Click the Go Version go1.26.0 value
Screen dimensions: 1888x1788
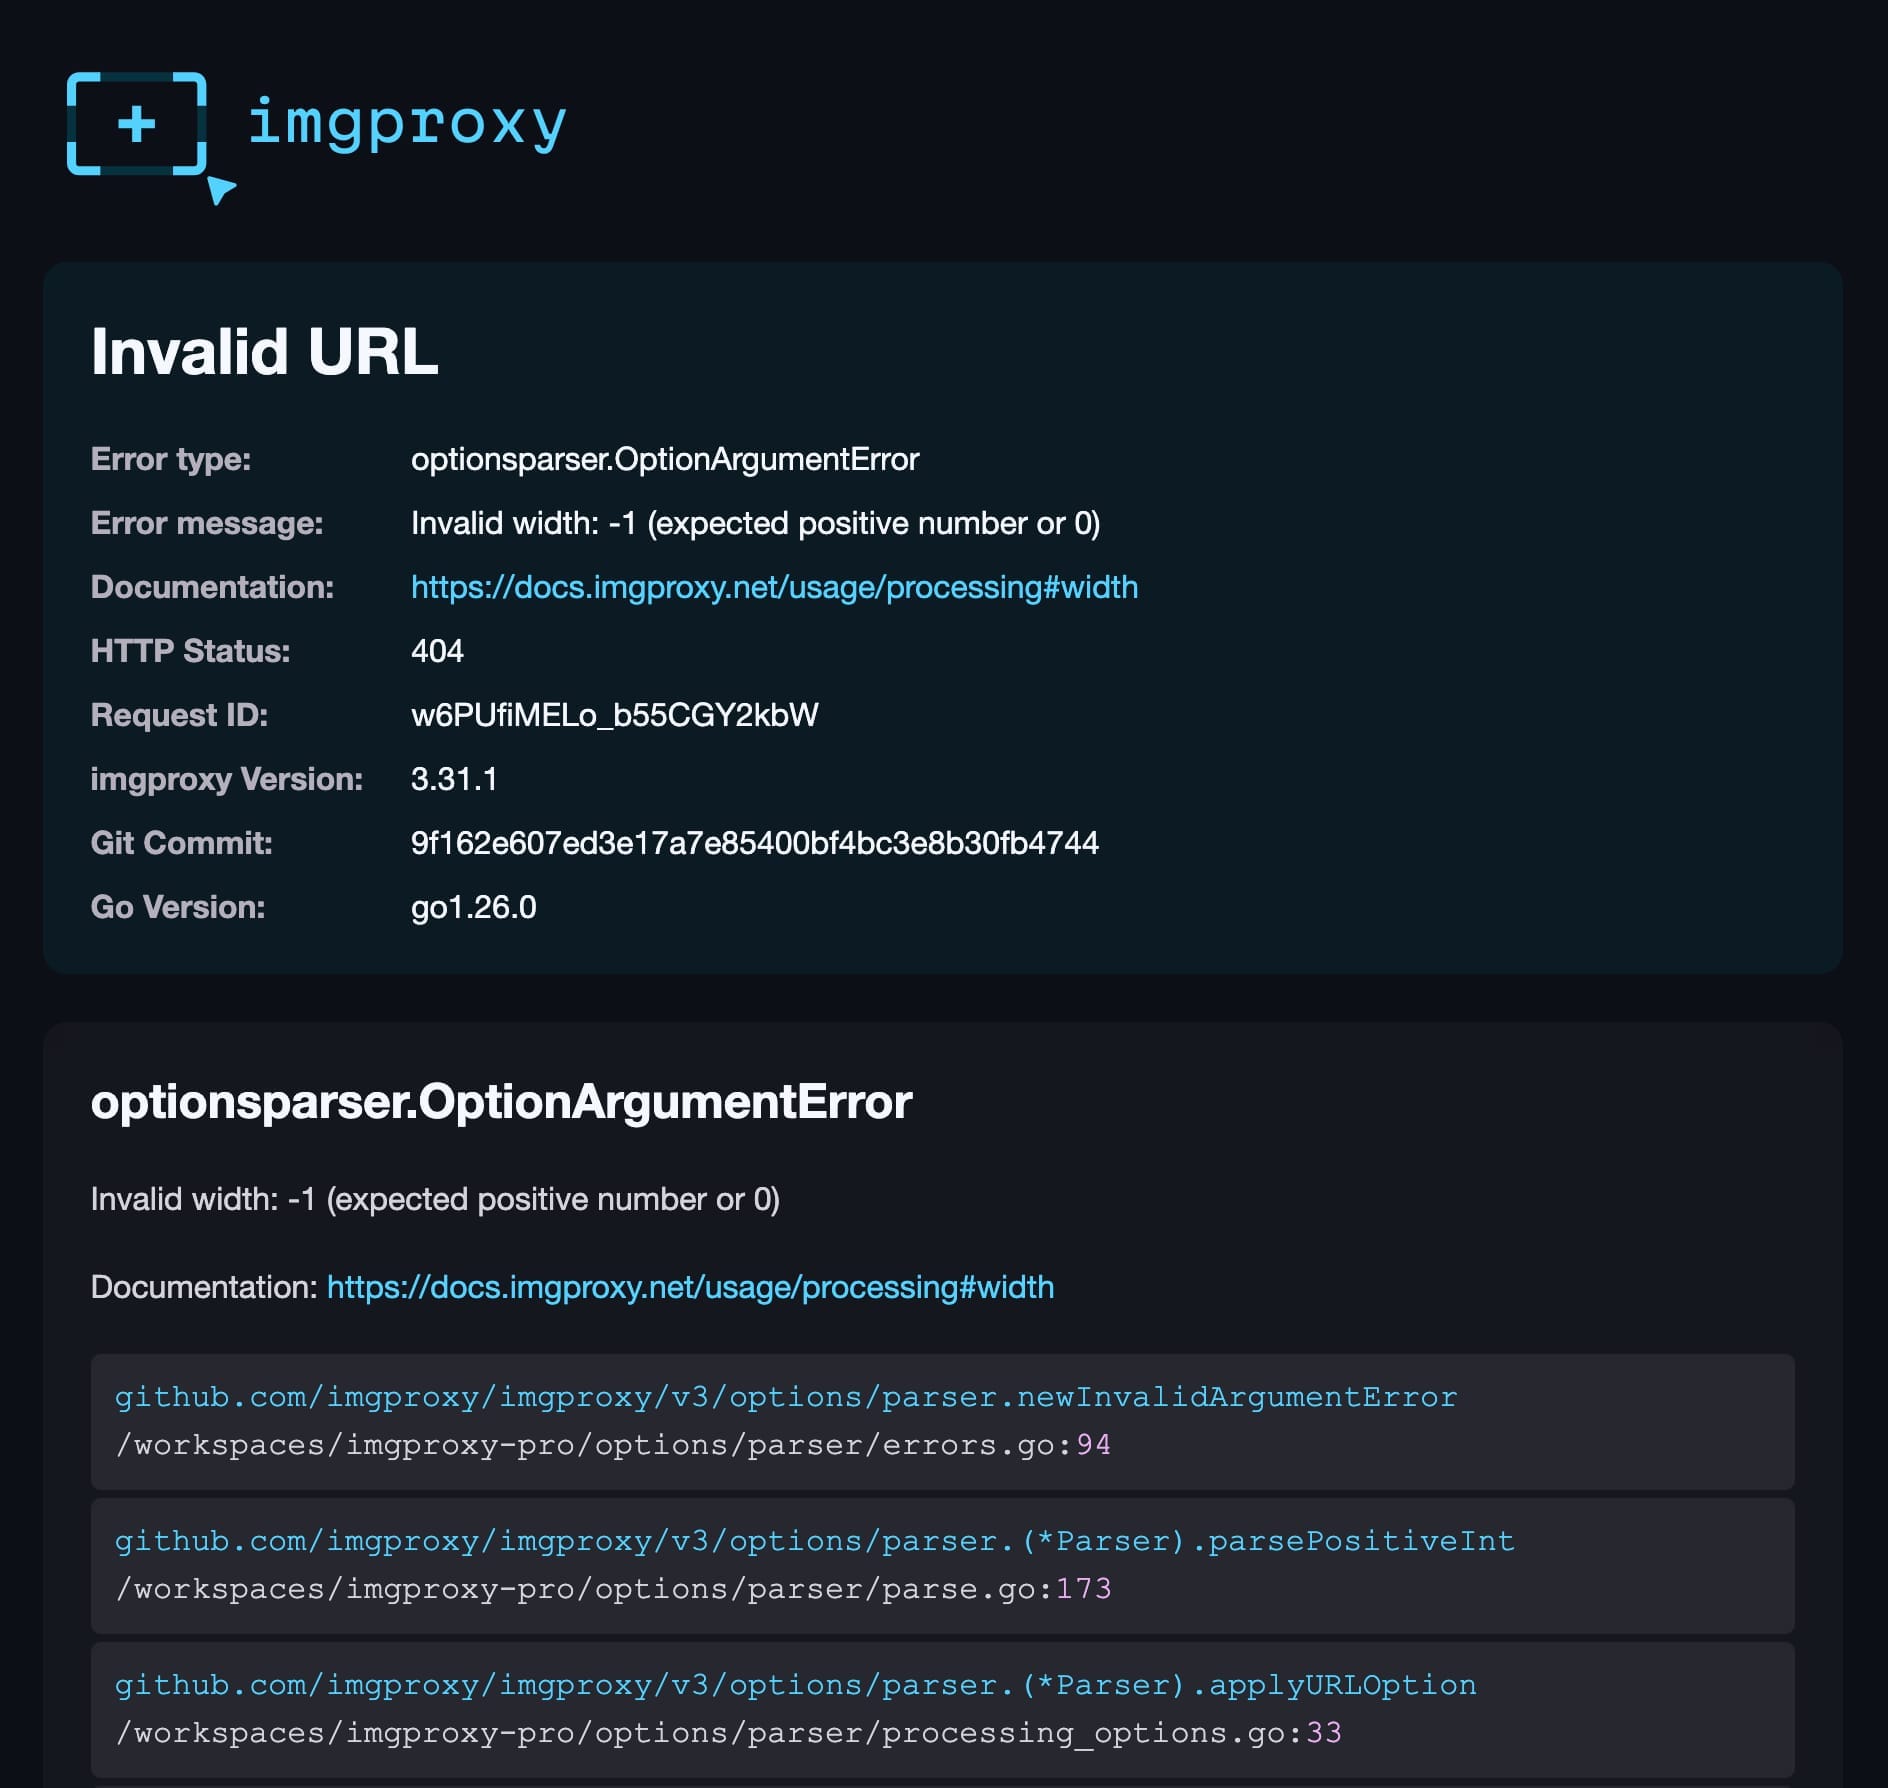[x=473, y=907]
